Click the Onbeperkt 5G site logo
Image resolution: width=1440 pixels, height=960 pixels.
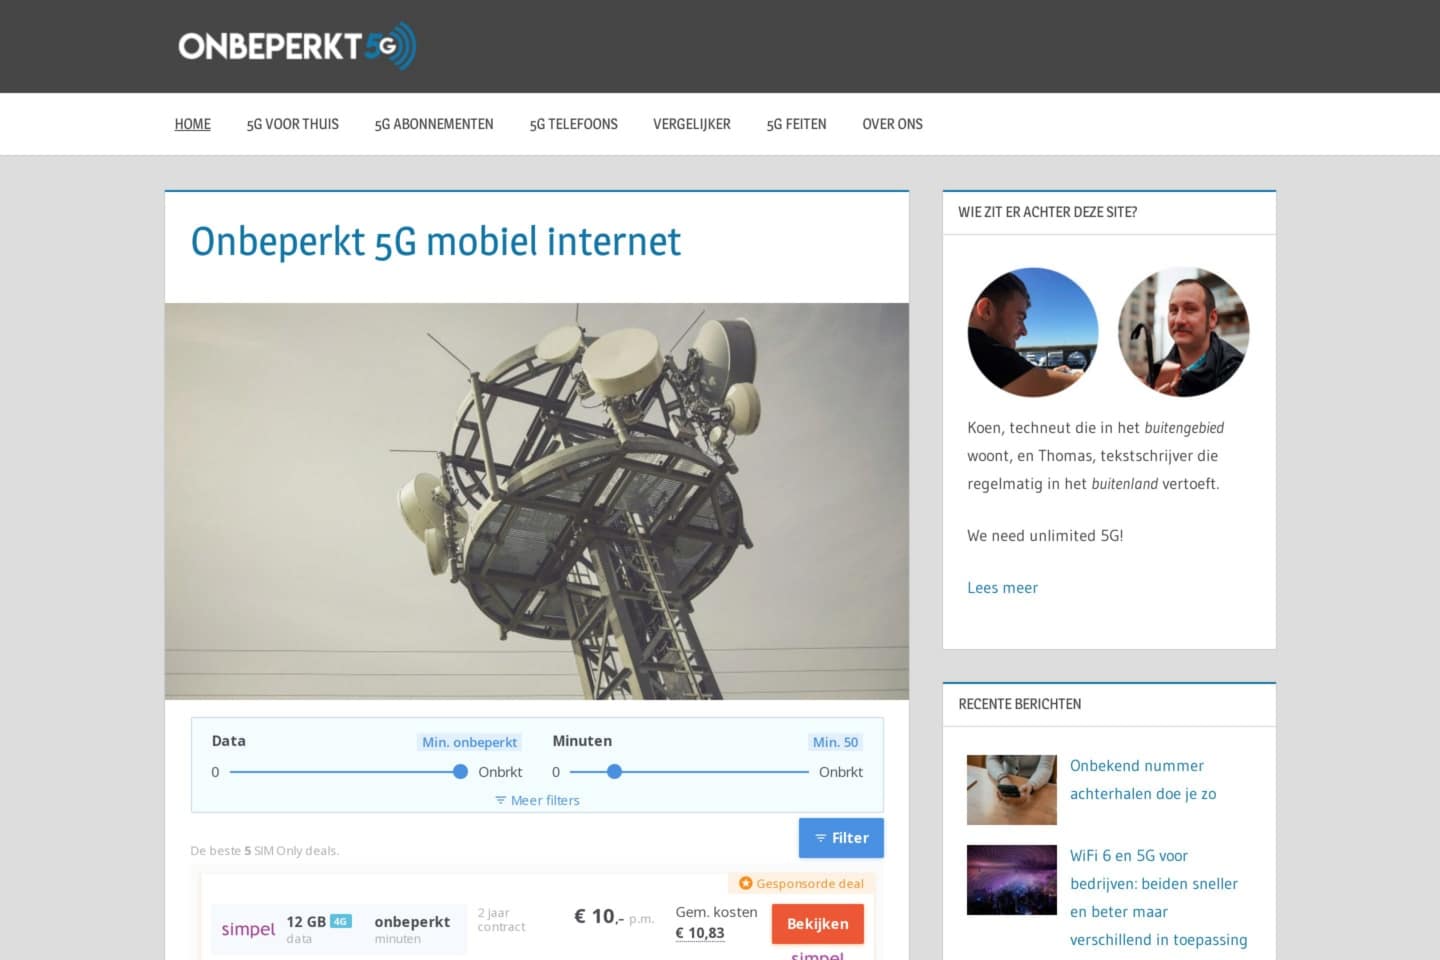(297, 46)
